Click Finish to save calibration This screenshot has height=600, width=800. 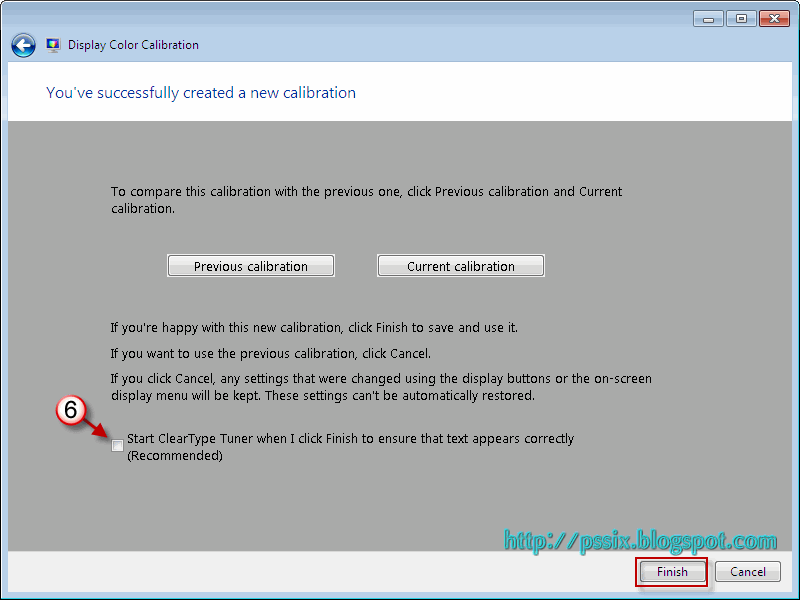(x=672, y=571)
